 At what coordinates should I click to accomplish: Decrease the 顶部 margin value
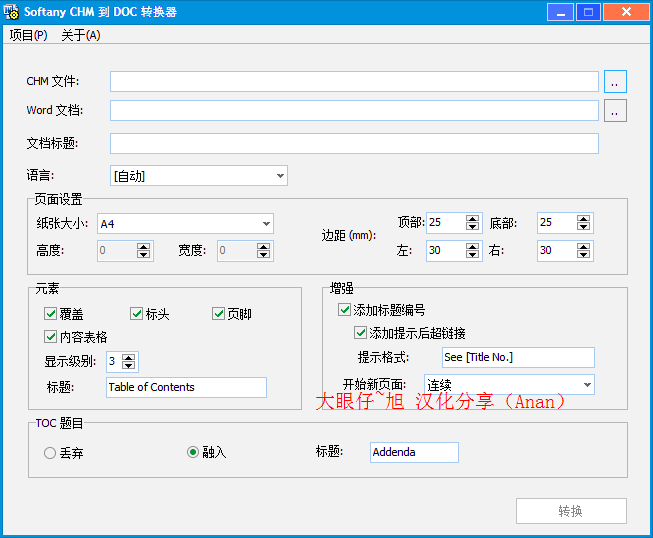click(x=472, y=227)
